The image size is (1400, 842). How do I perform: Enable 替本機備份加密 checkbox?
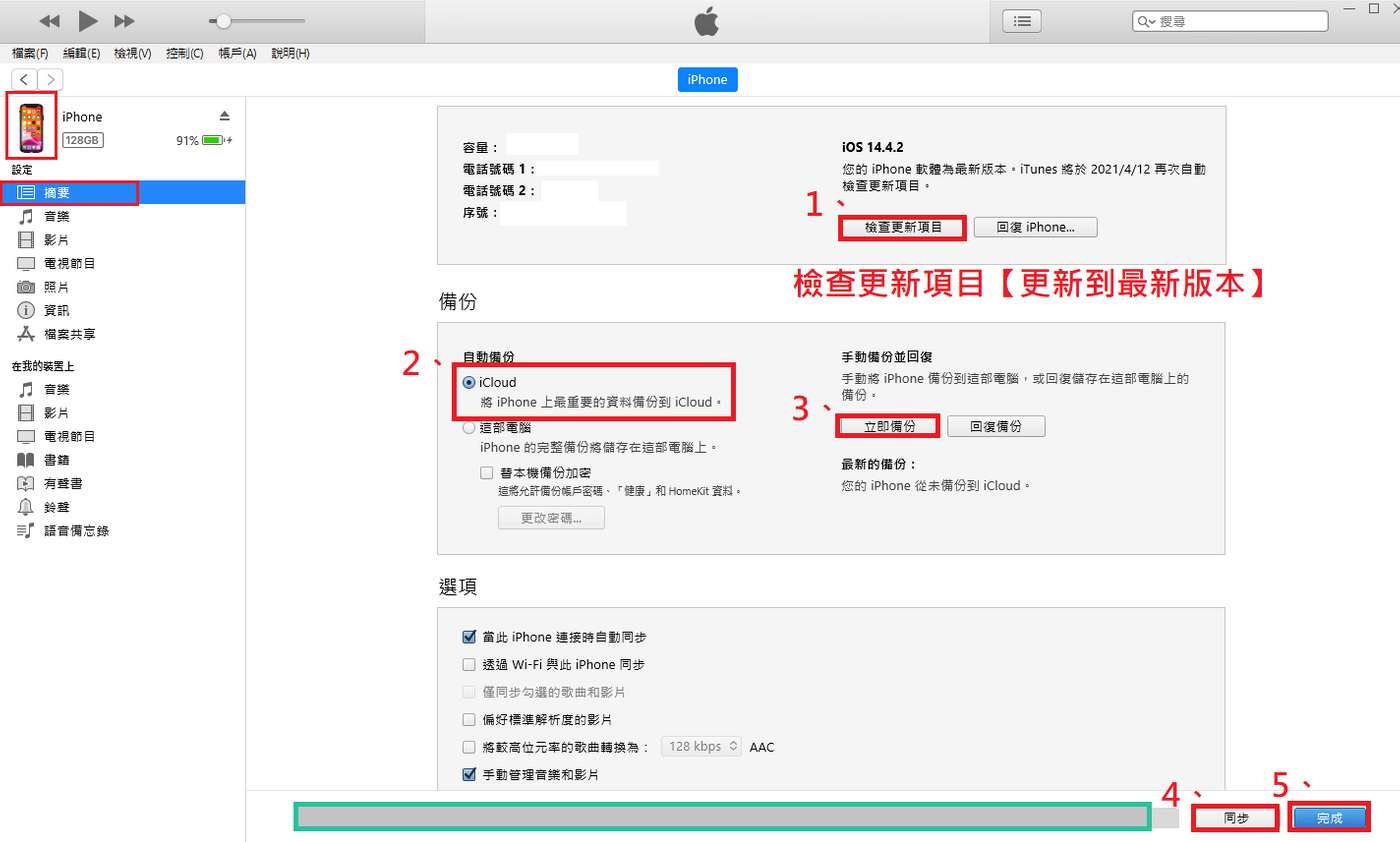pos(486,473)
